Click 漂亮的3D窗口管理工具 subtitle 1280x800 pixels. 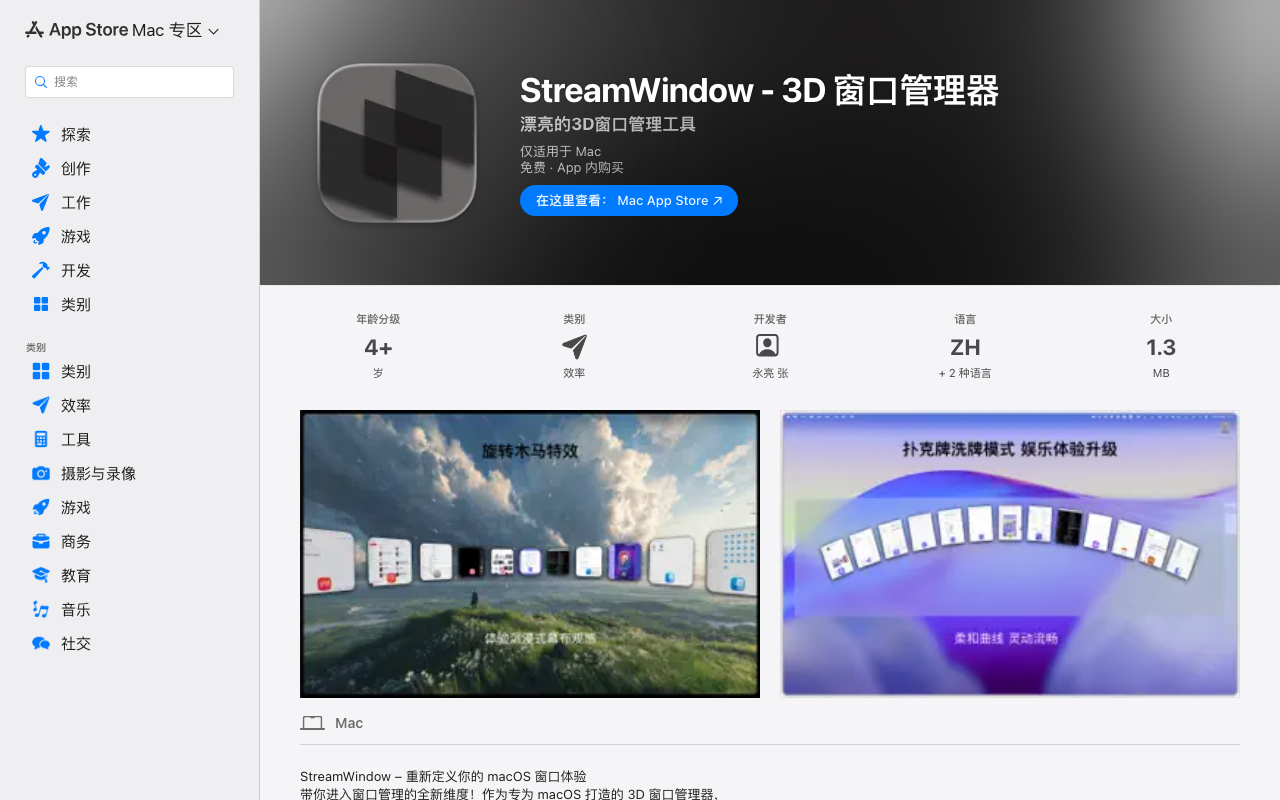coord(608,124)
